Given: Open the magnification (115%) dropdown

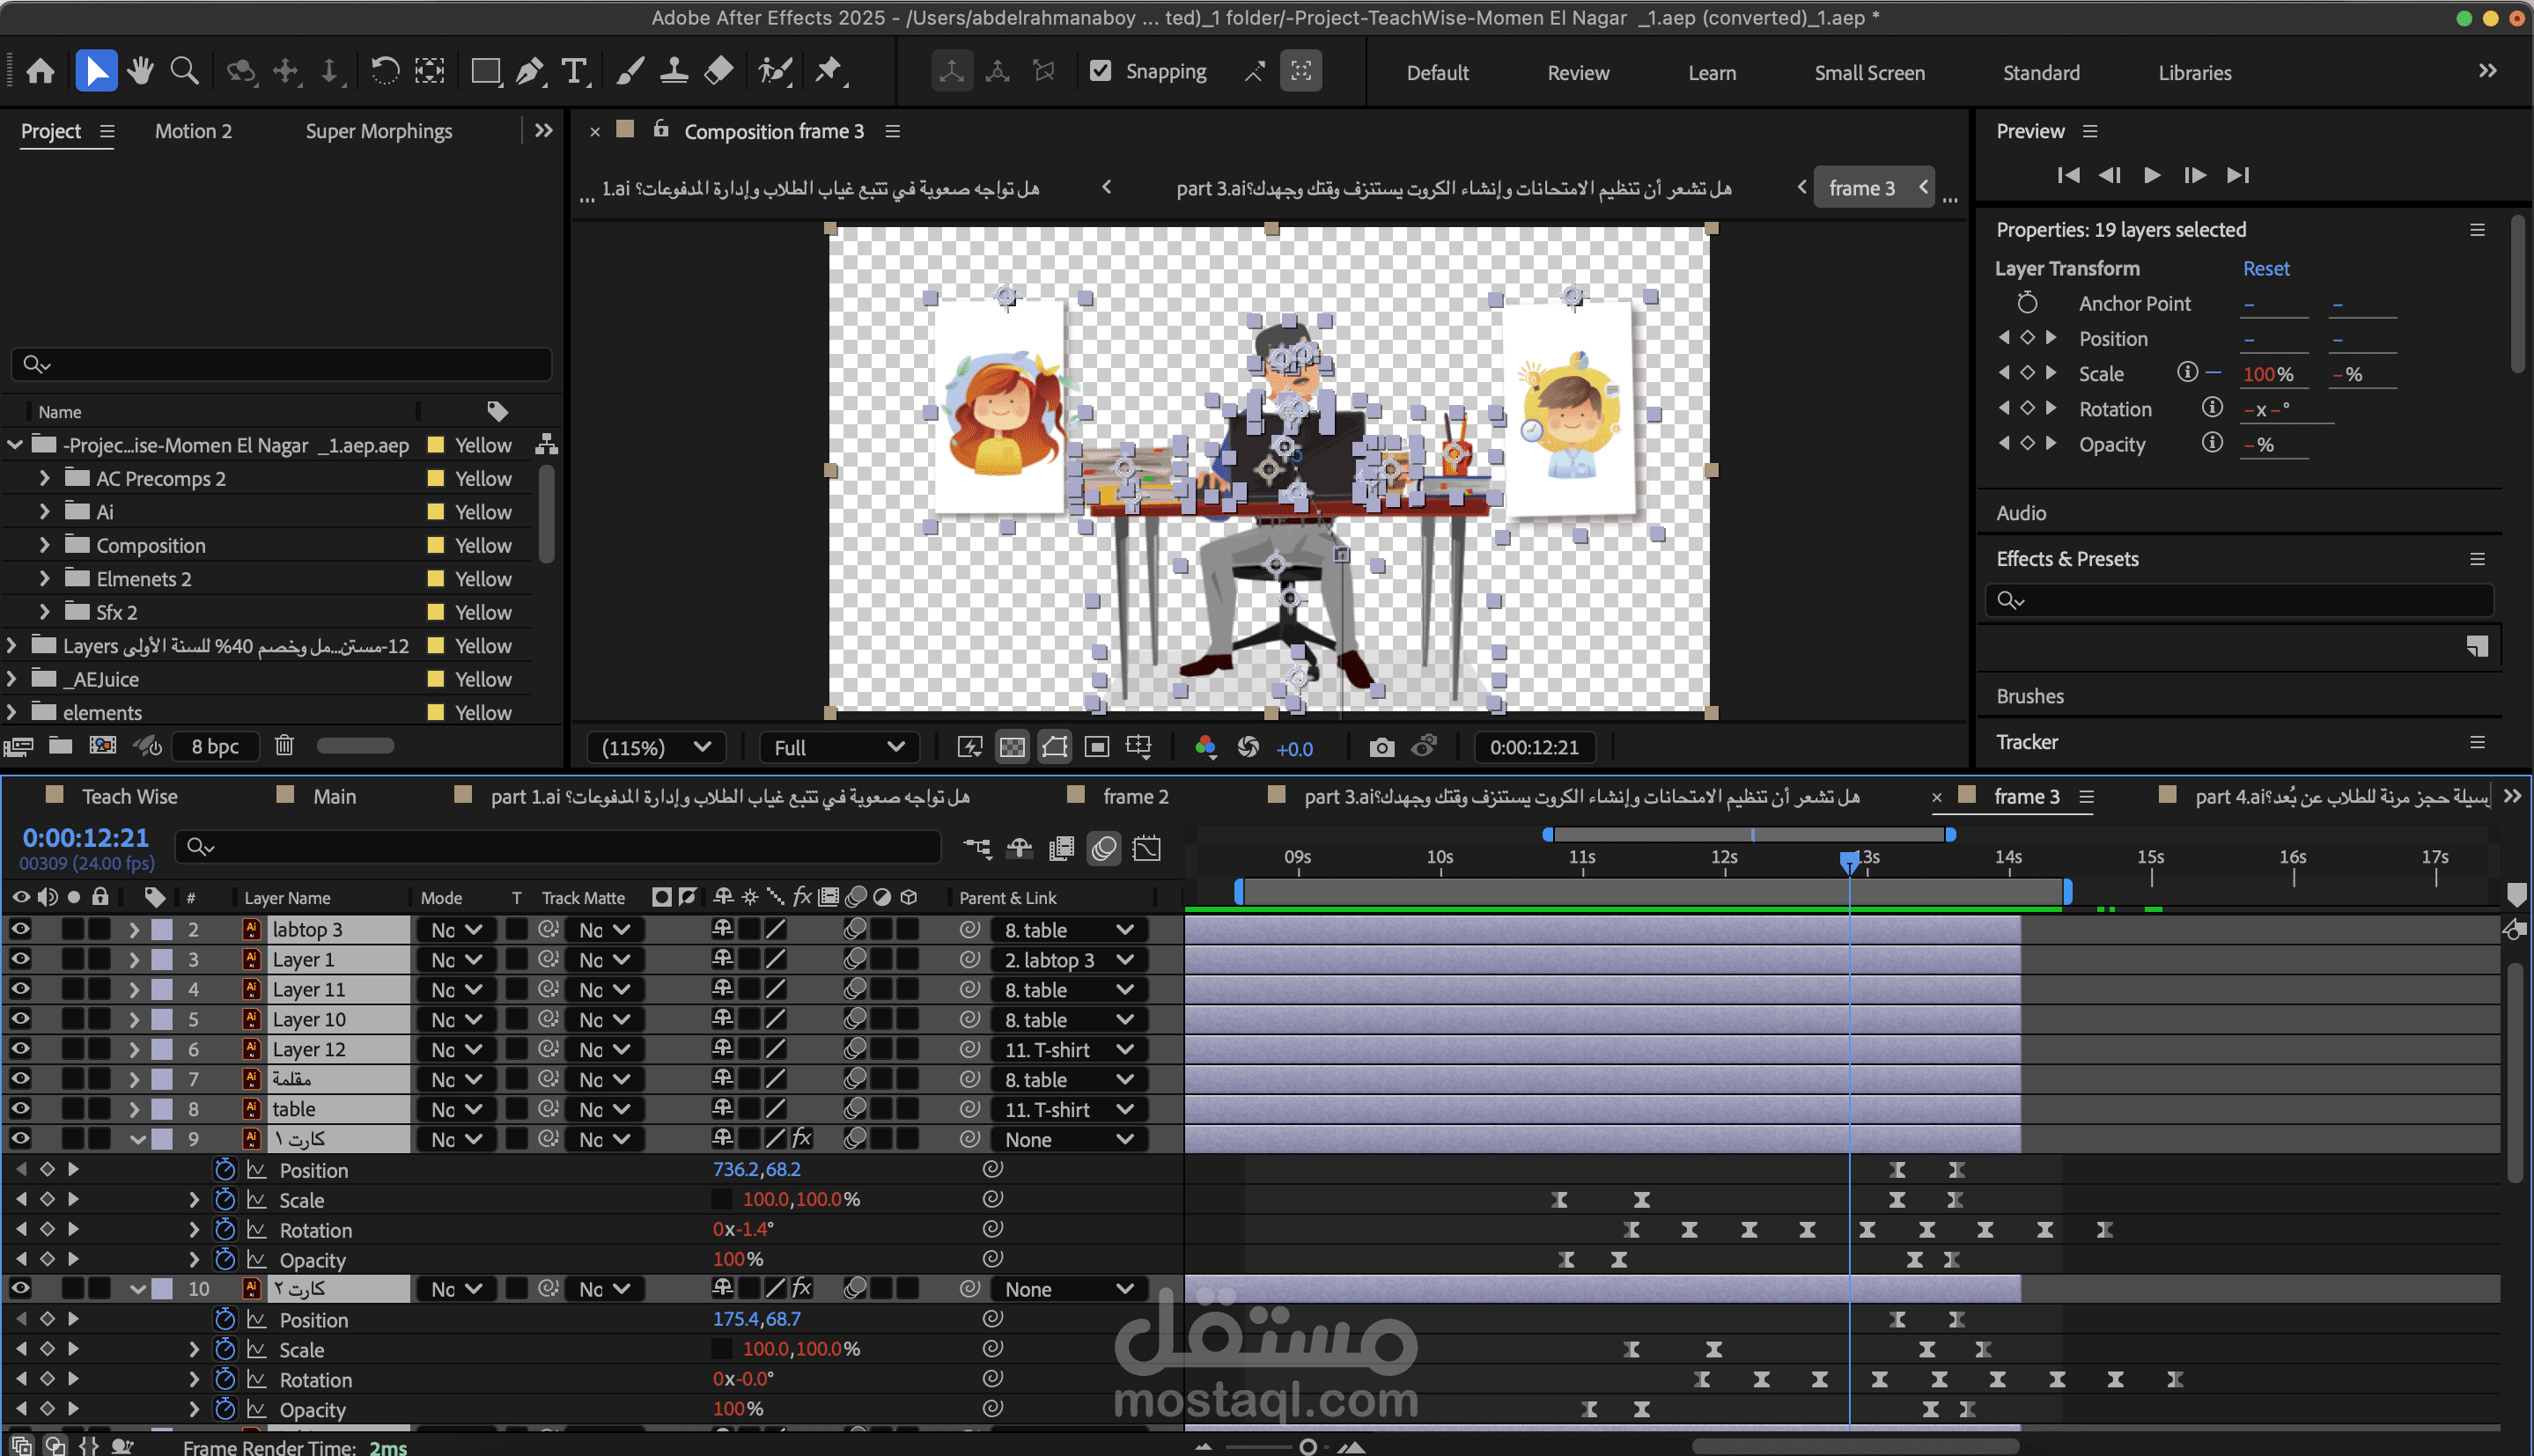Looking at the screenshot, I should click(x=656, y=747).
